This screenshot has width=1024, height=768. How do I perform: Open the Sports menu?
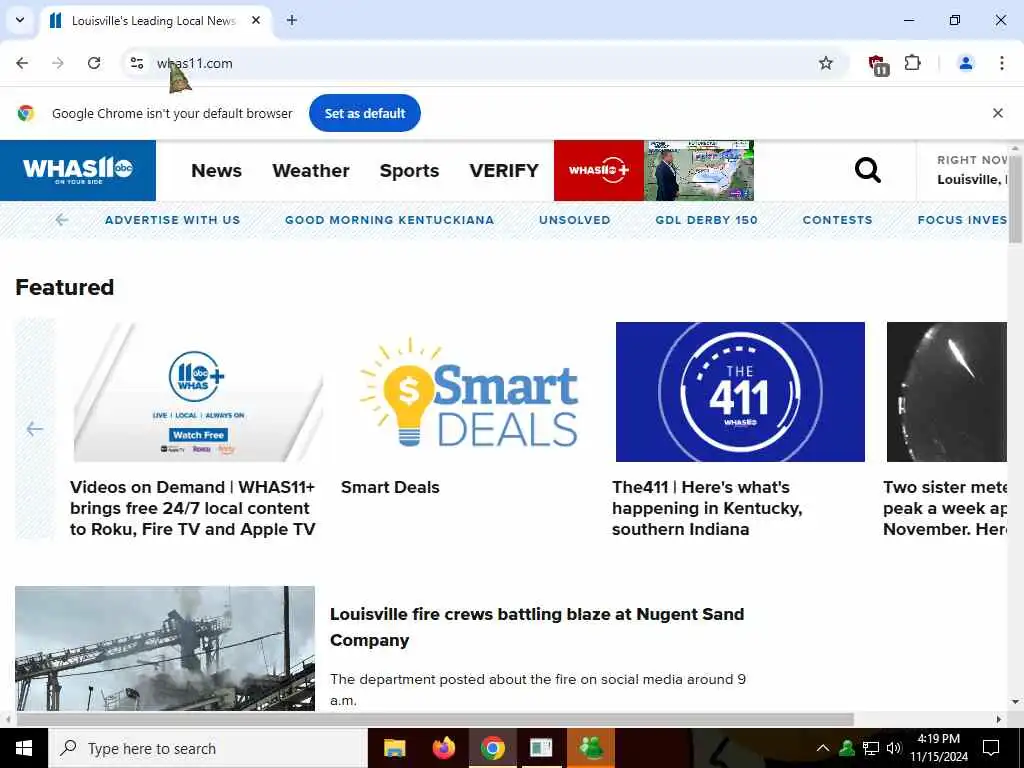(x=409, y=170)
